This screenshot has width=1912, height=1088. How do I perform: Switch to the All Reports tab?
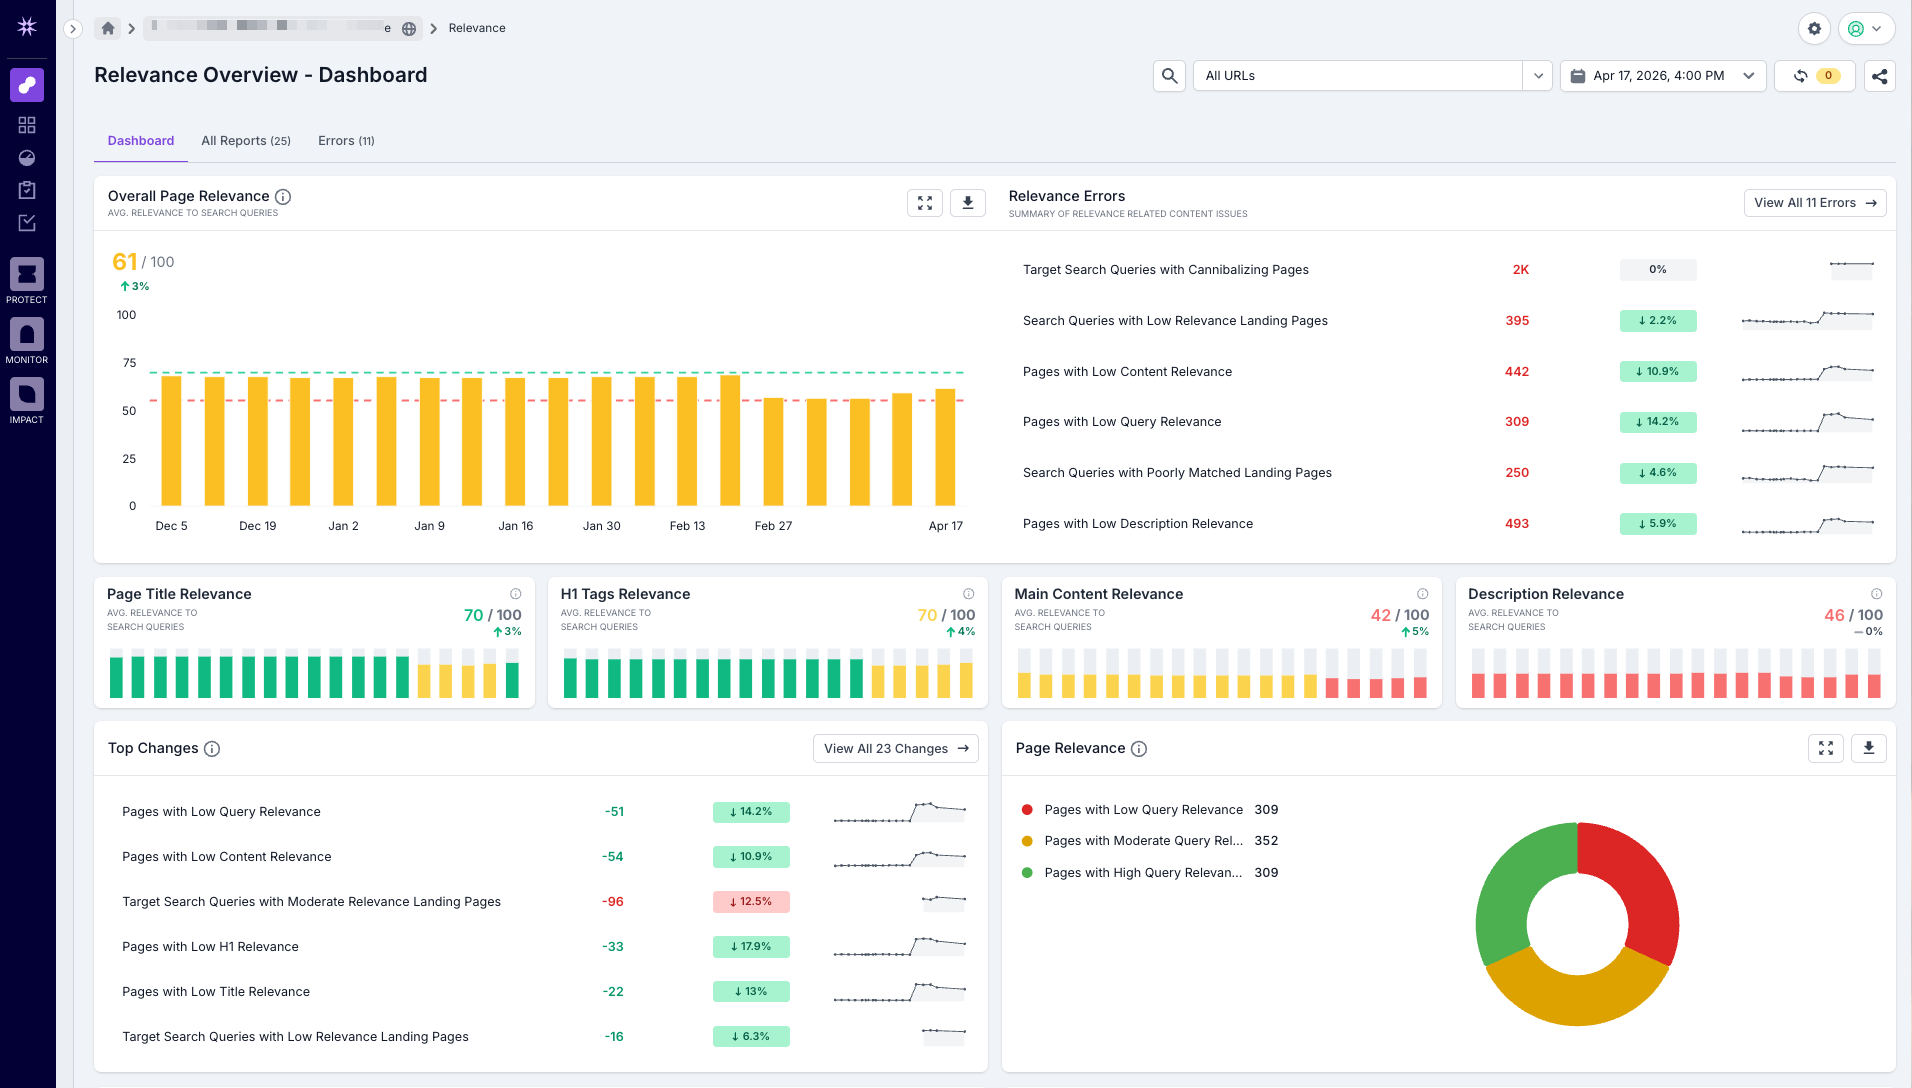[x=246, y=141]
